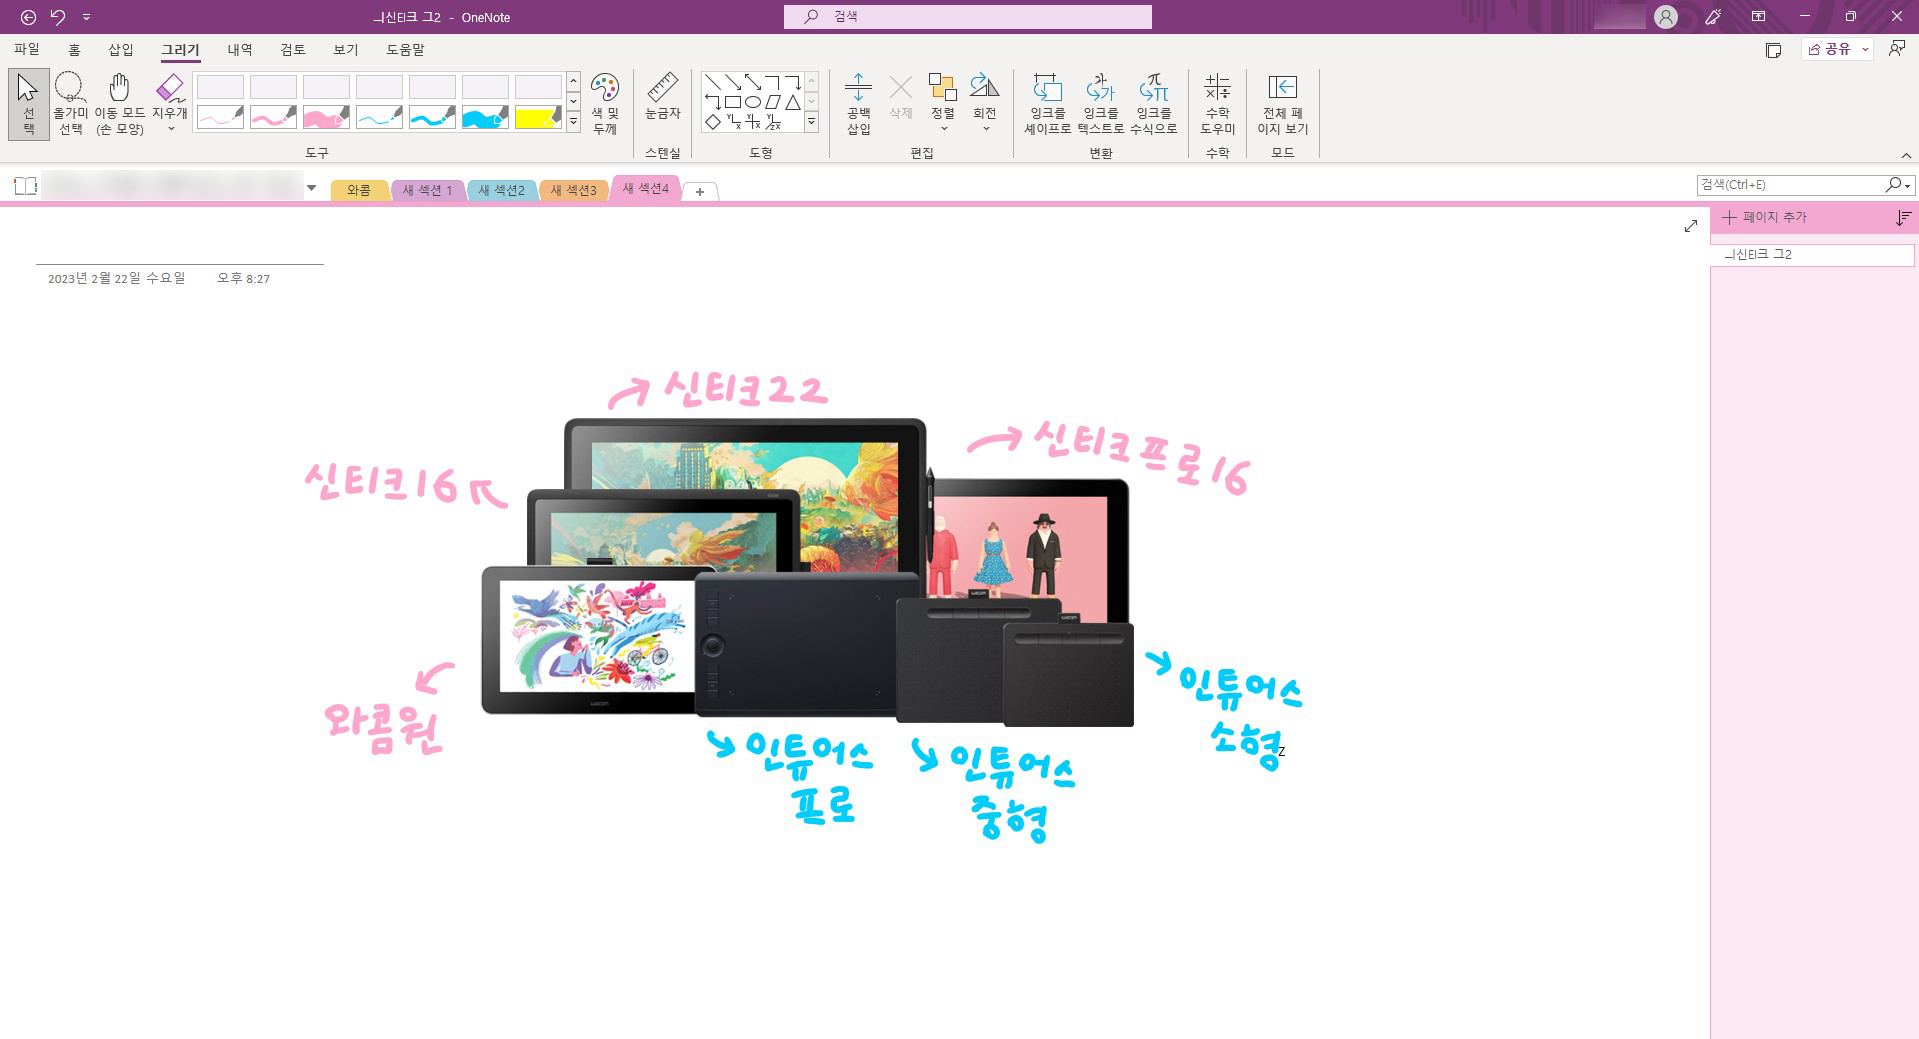1919x1039 pixels.
Task: Switch to the 보기 ribbon tab
Action: click(x=346, y=49)
